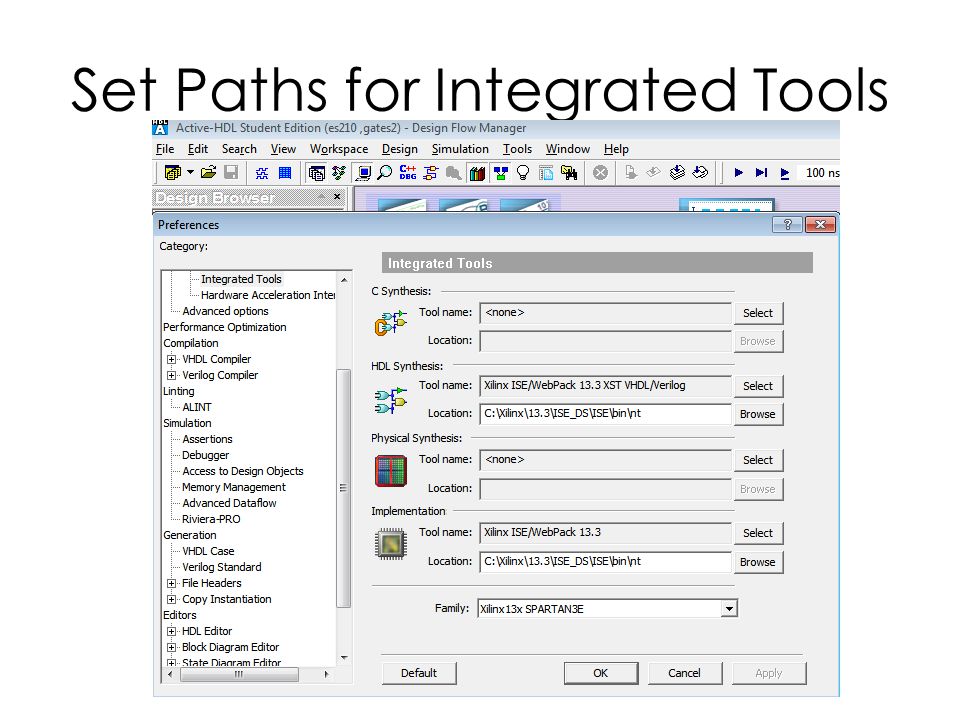Select Integrated Tools in category tree
This screenshot has width=960, height=720.
[x=241, y=279]
